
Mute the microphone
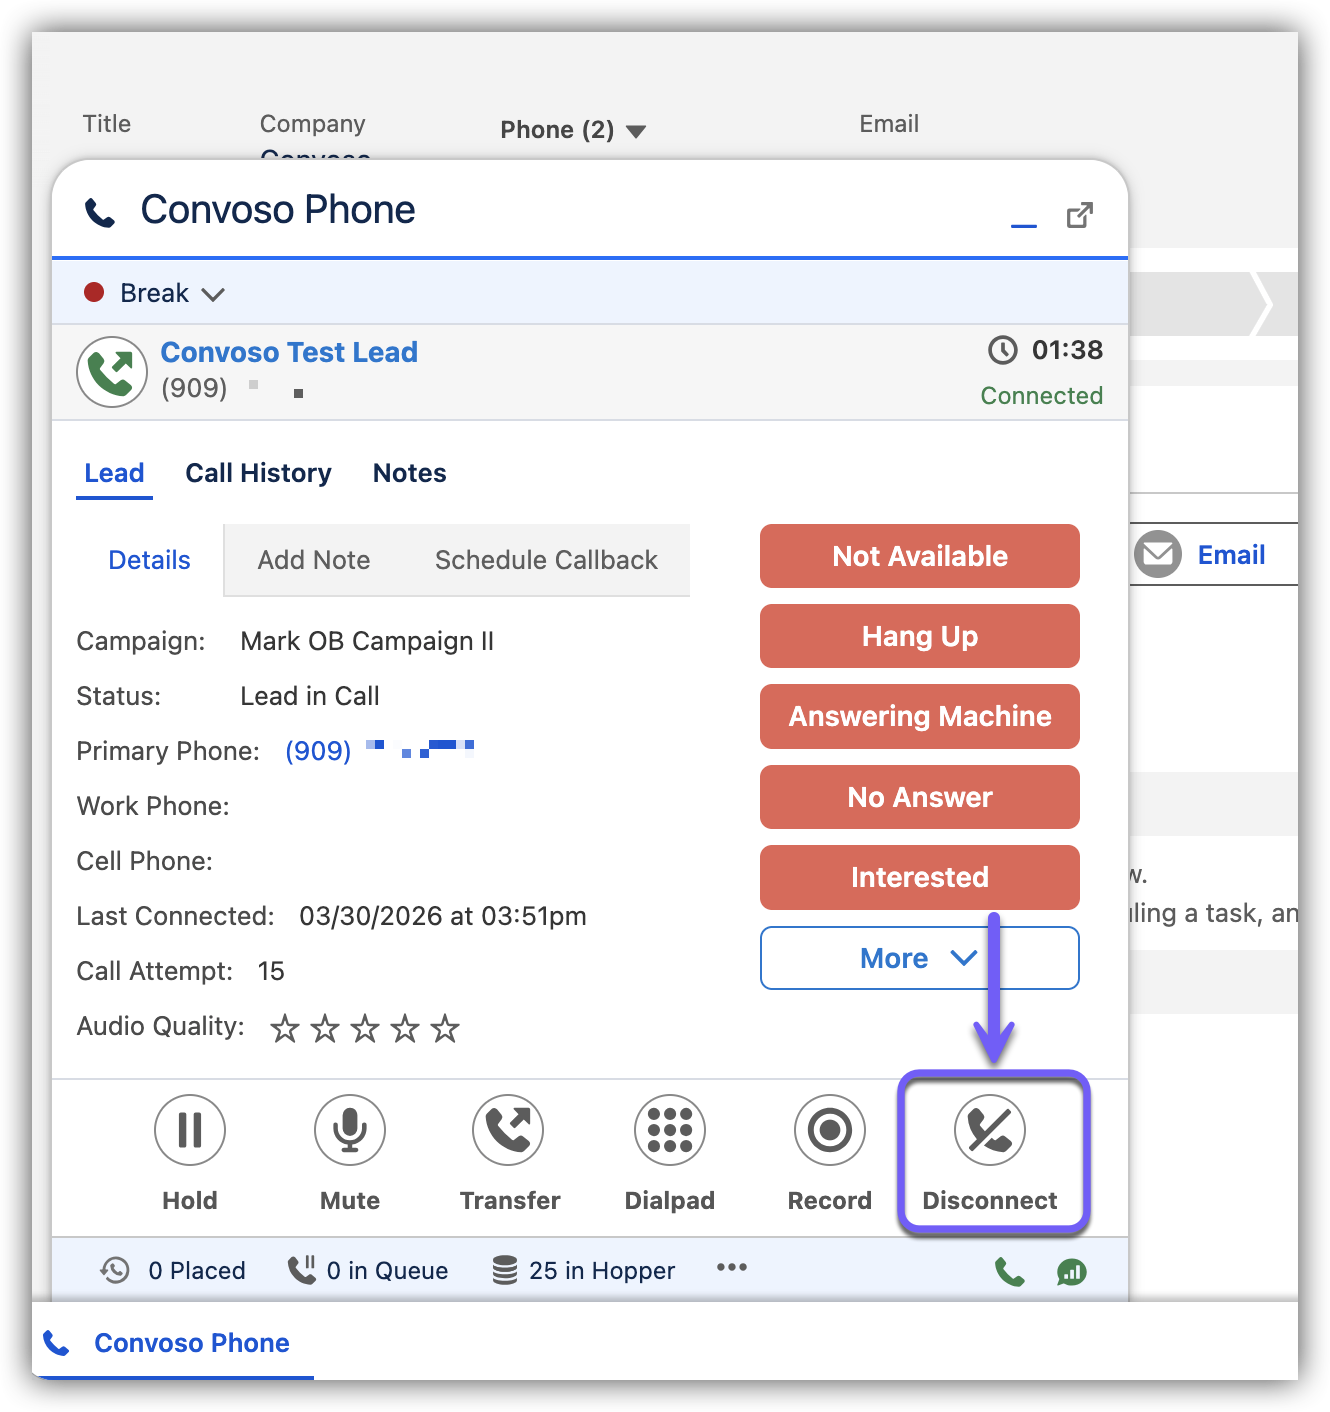tap(350, 1131)
